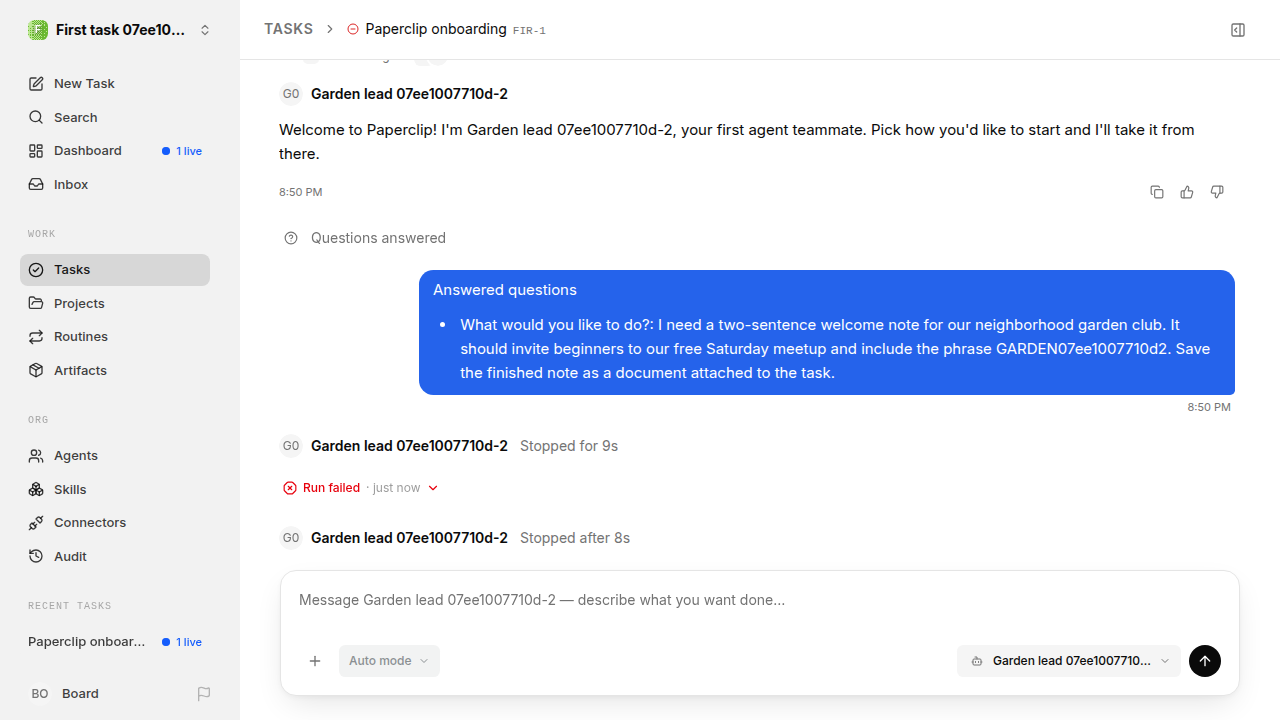
Task: Open Search in the sidebar
Action: pyautogui.click(x=115, y=117)
